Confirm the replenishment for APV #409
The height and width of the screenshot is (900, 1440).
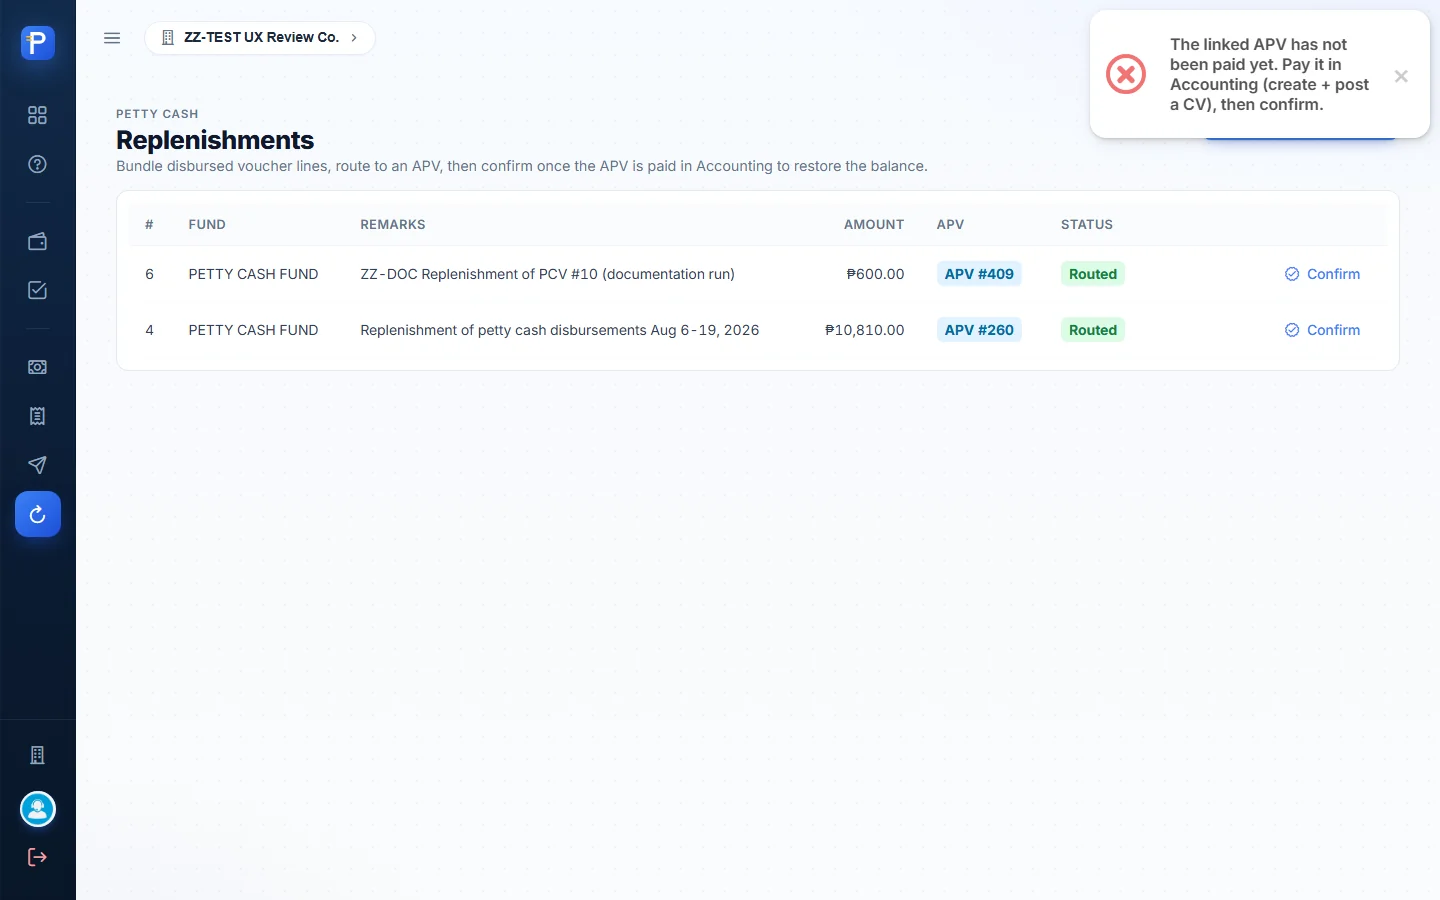point(1322,274)
